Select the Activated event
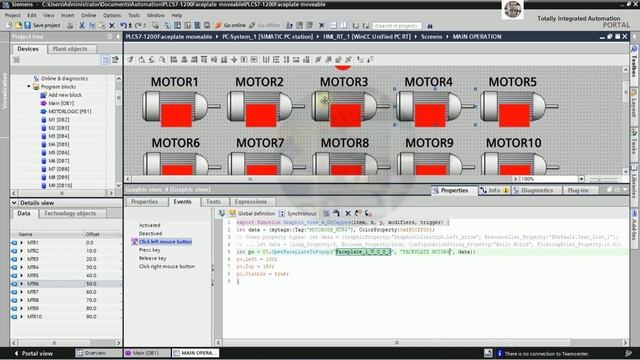640x360 pixels. pyautogui.click(x=149, y=225)
